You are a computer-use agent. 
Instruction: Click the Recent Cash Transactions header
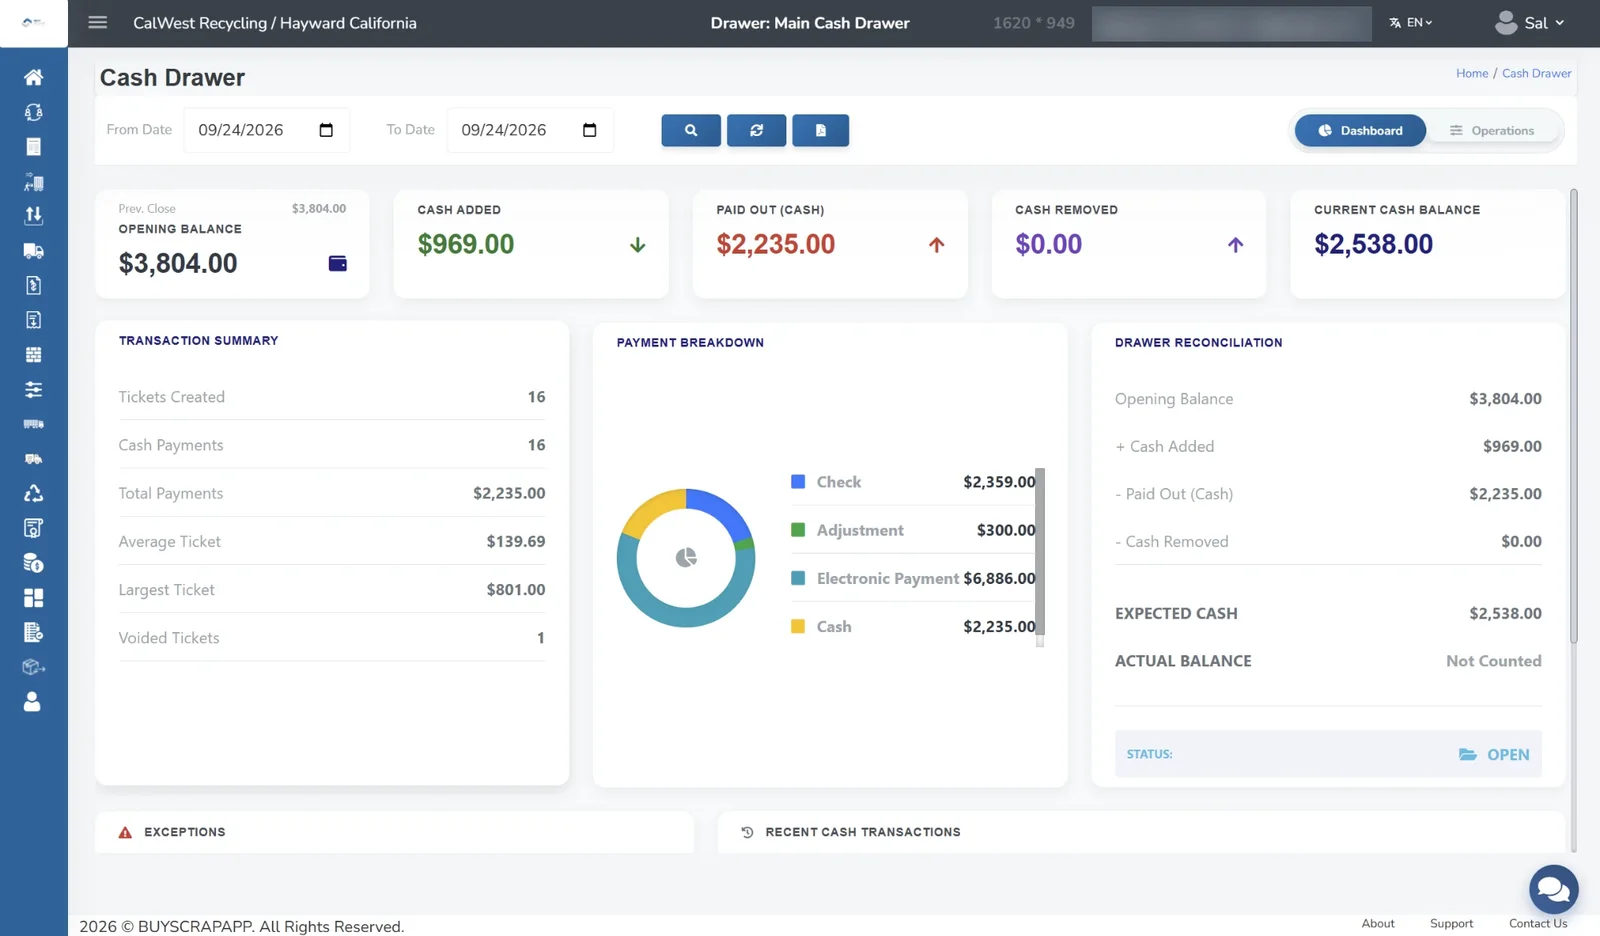[1141, 832]
